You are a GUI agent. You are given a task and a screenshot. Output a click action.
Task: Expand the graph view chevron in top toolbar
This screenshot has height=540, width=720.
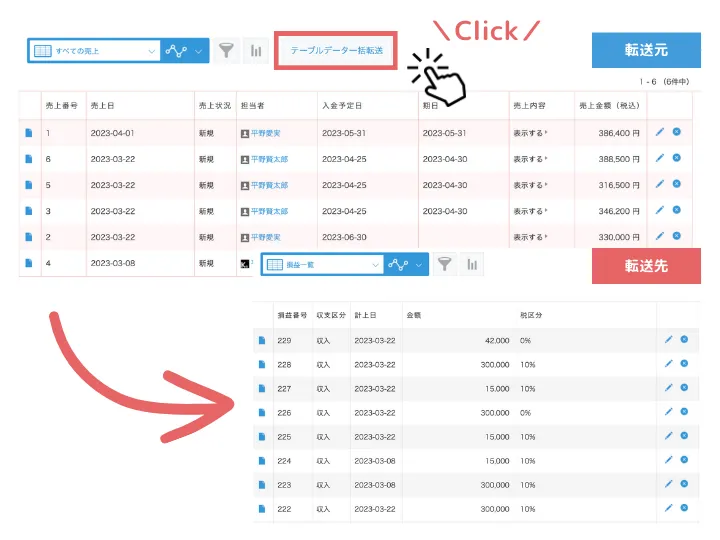pyautogui.click(x=198, y=51)
